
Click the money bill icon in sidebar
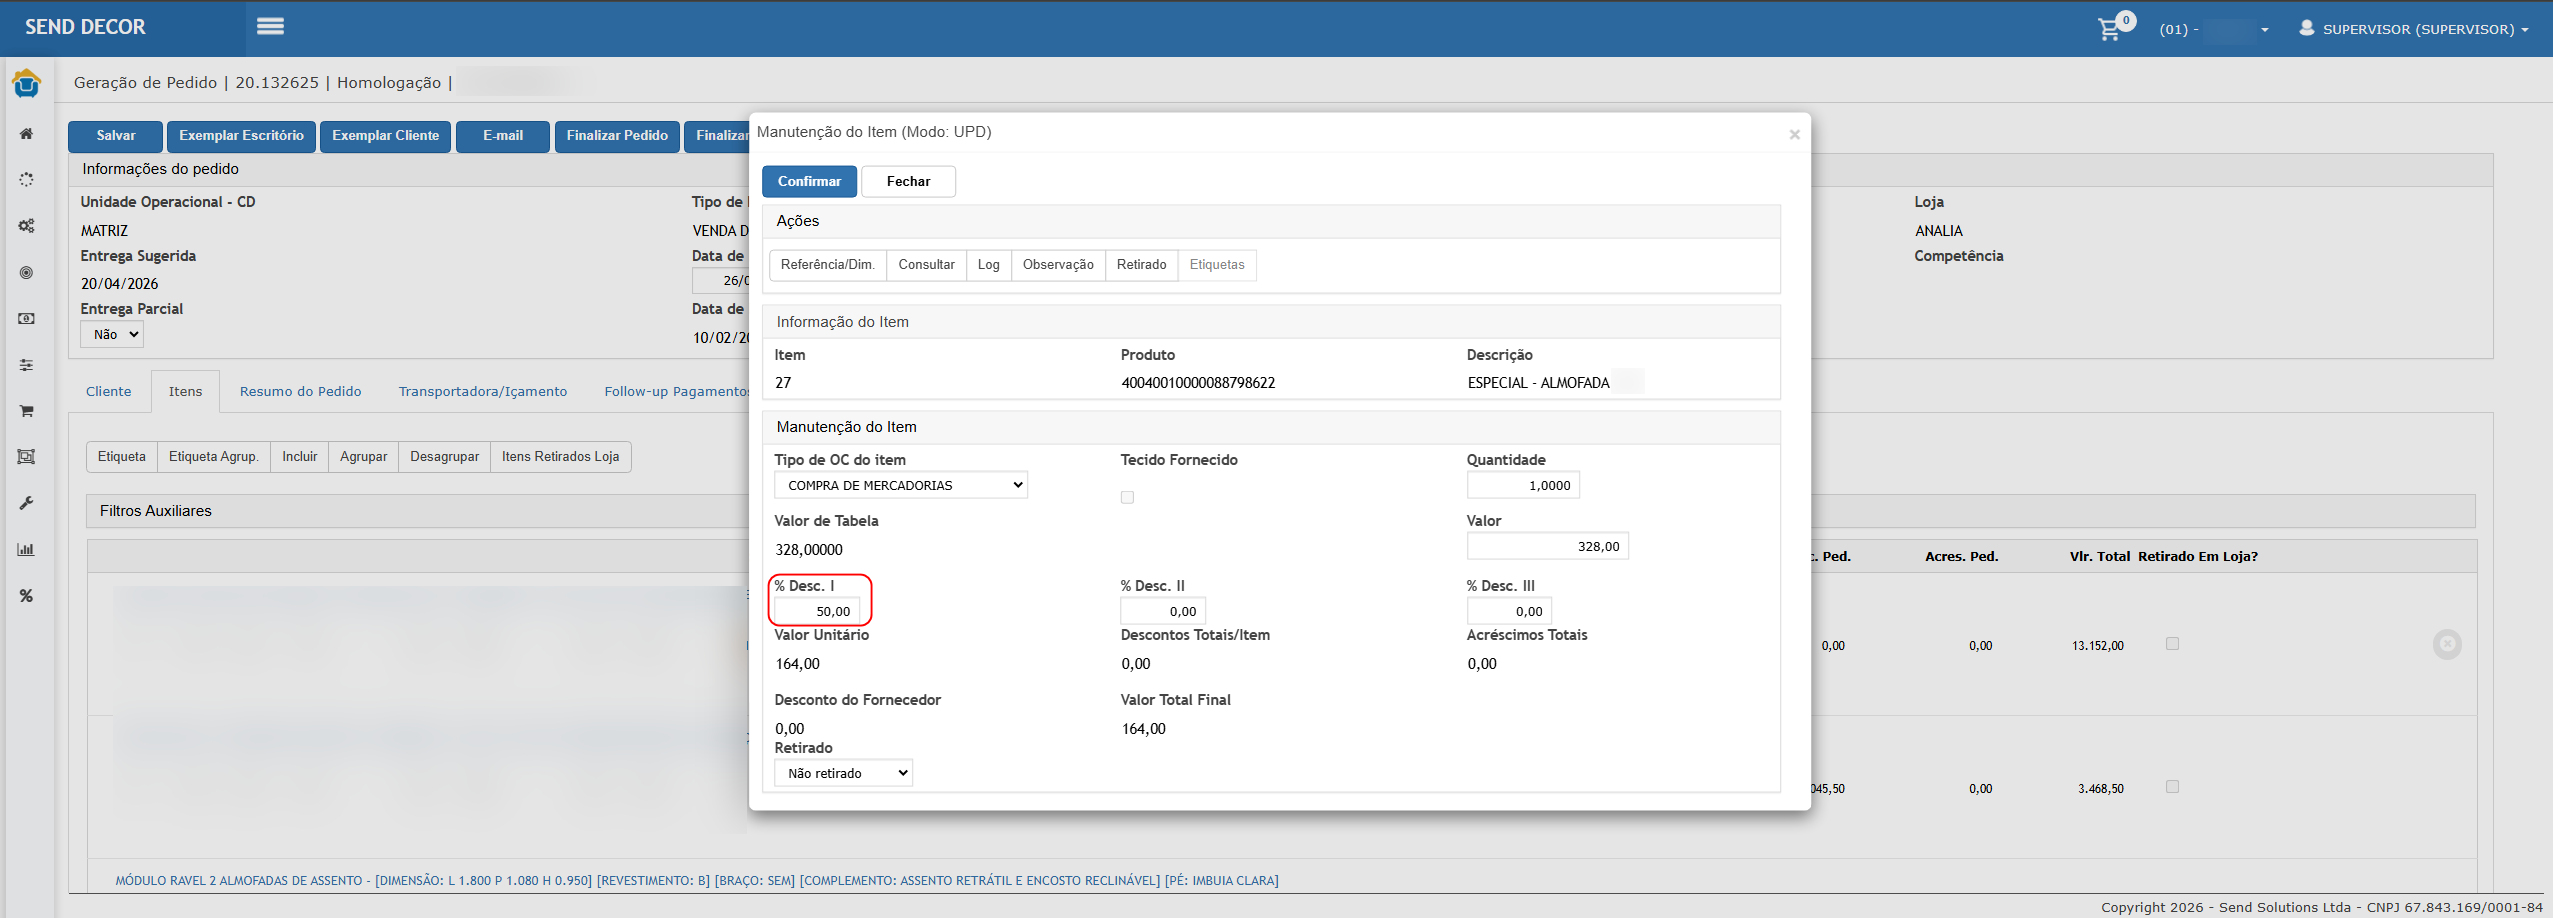(26, 319)
